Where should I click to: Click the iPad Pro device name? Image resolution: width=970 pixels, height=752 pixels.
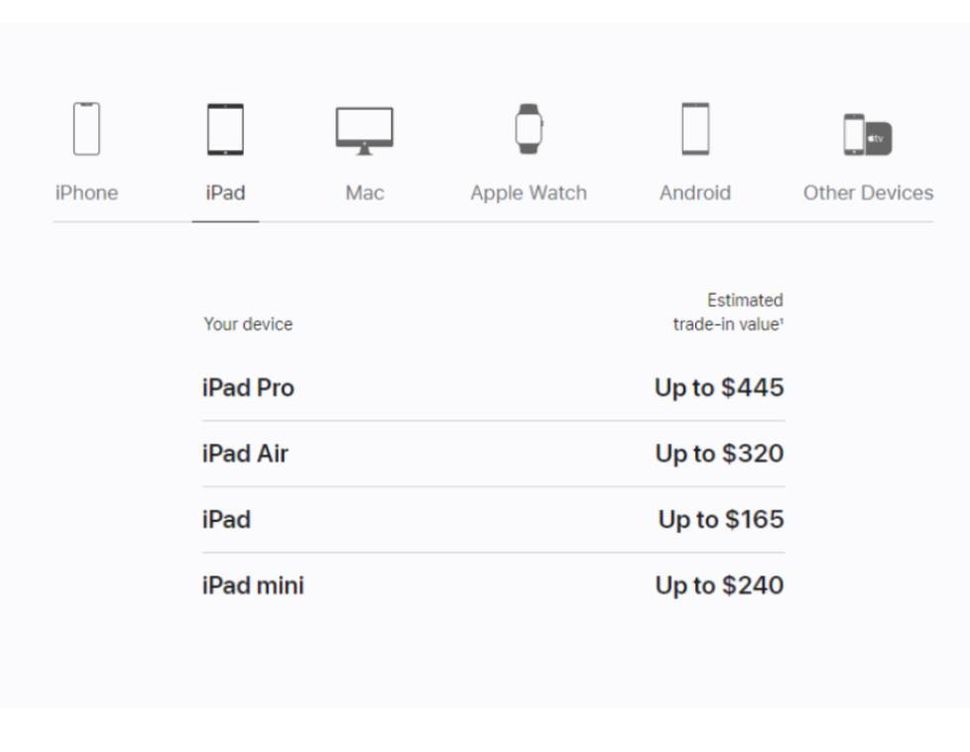pyautogui.click(x=248, y=388)
